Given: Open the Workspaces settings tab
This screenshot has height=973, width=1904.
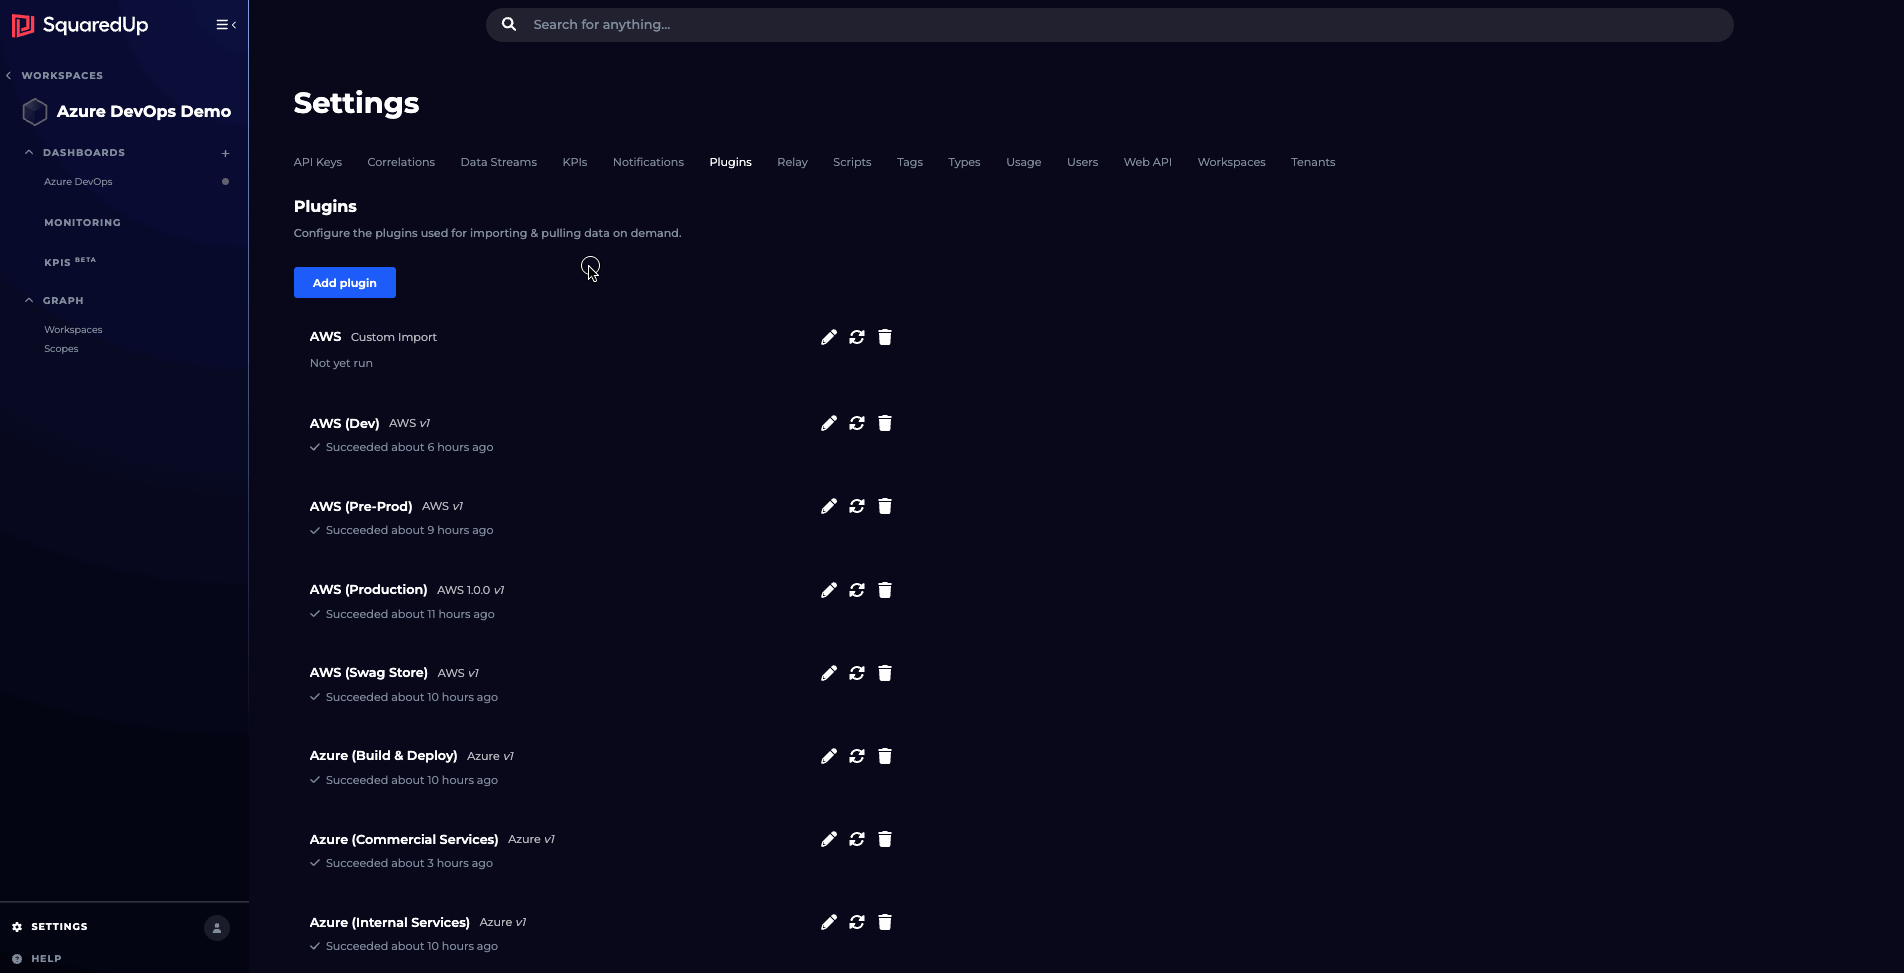Looking at the screenshot, I should [x=1231, y=162].
